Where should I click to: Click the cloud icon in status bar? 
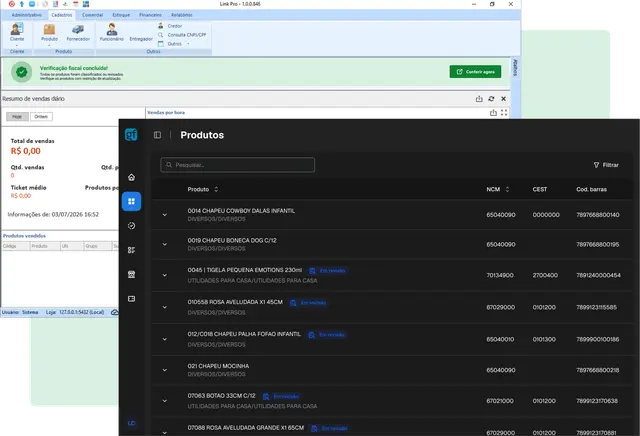click(115, 312)
